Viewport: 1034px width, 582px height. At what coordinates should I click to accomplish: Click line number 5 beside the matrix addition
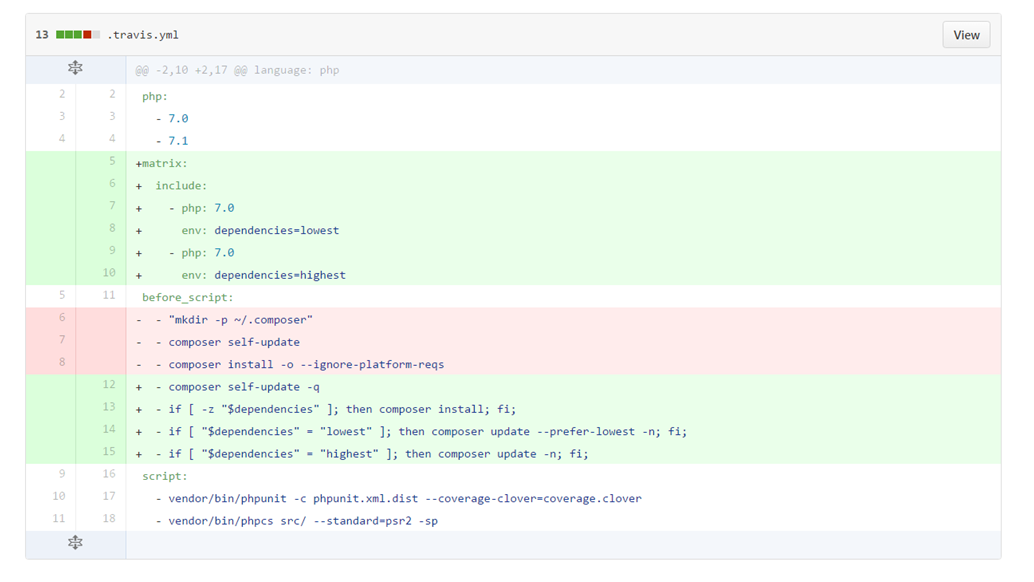coord(110,162)
